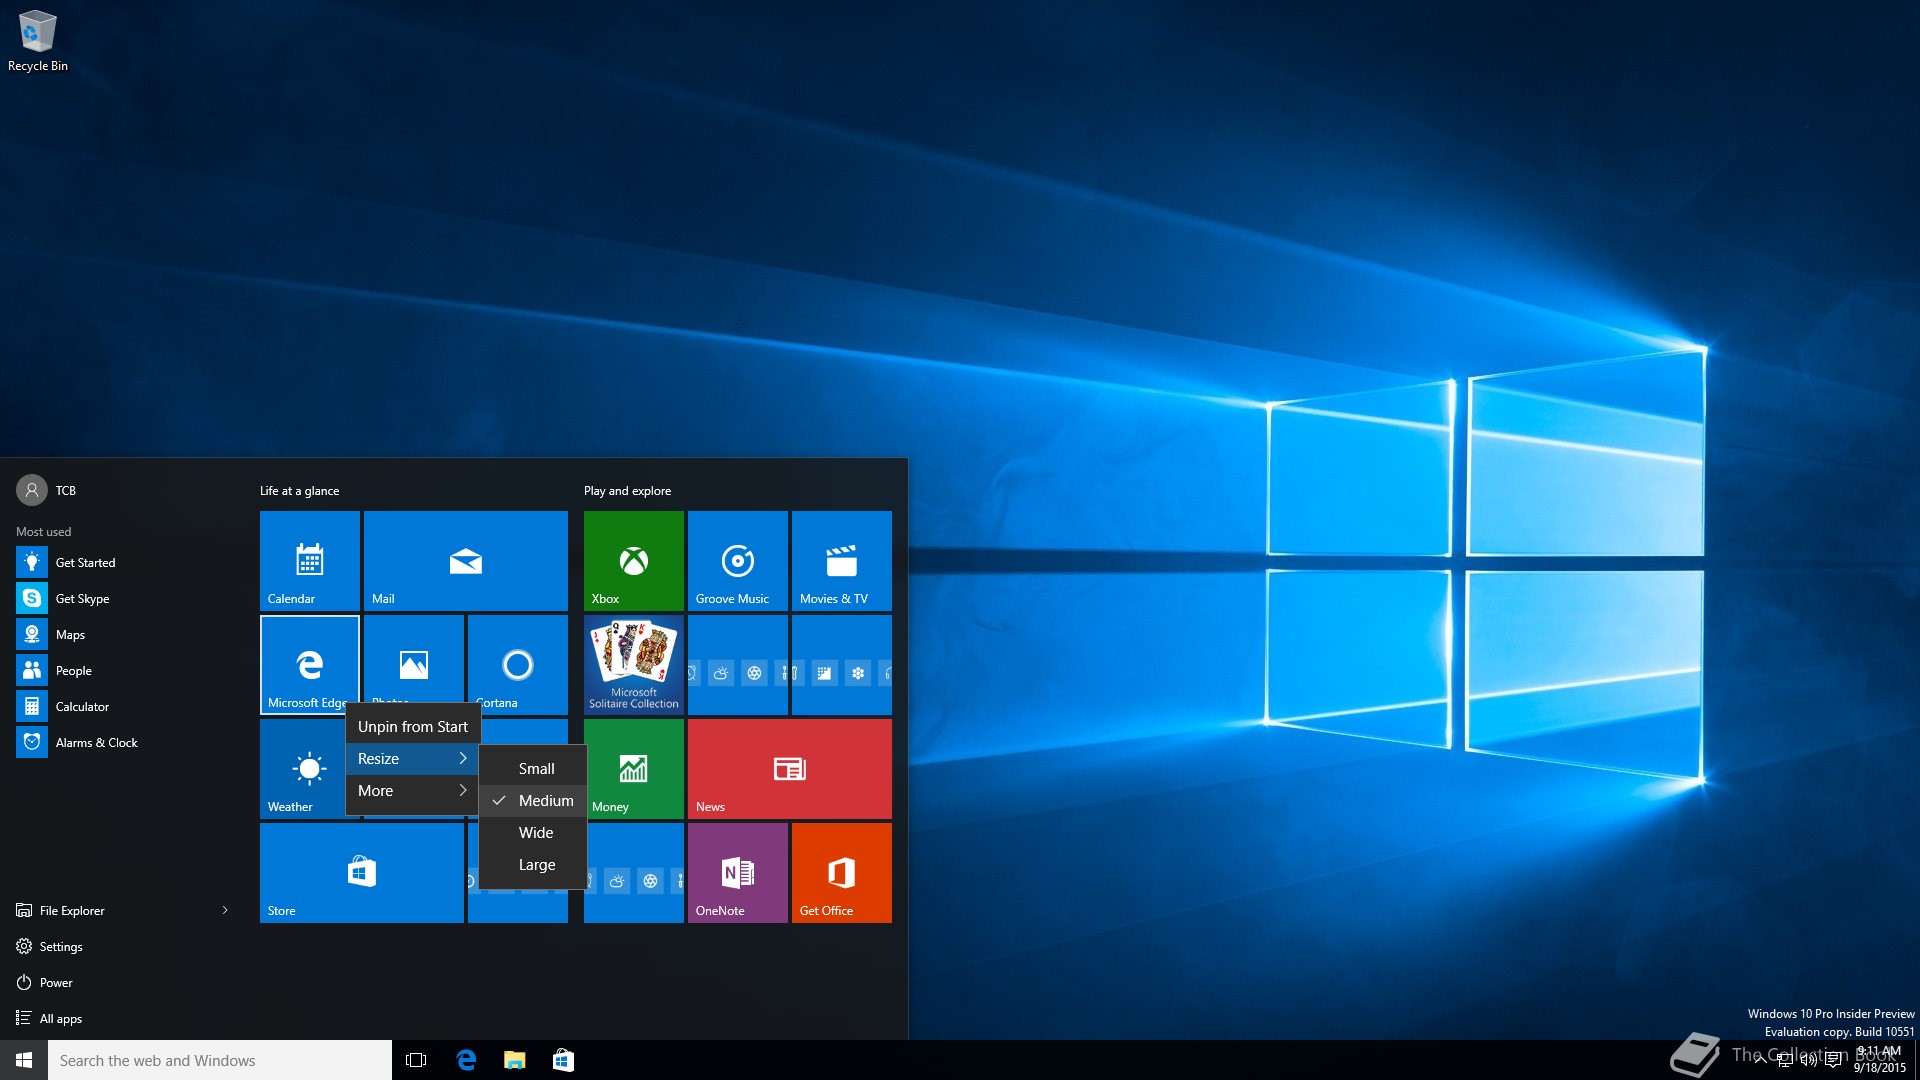Open Task View on the taskbar
Image resolution: width=1920 pixels, height=1080 pixels.
pyautogui.click(x=416, y=1060)
